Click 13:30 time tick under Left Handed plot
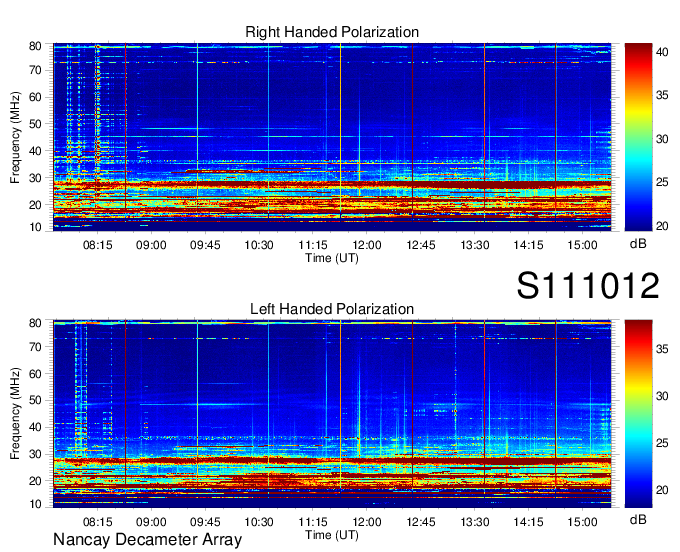The width and height of the screenshot is (680, 552). (474, 522)
